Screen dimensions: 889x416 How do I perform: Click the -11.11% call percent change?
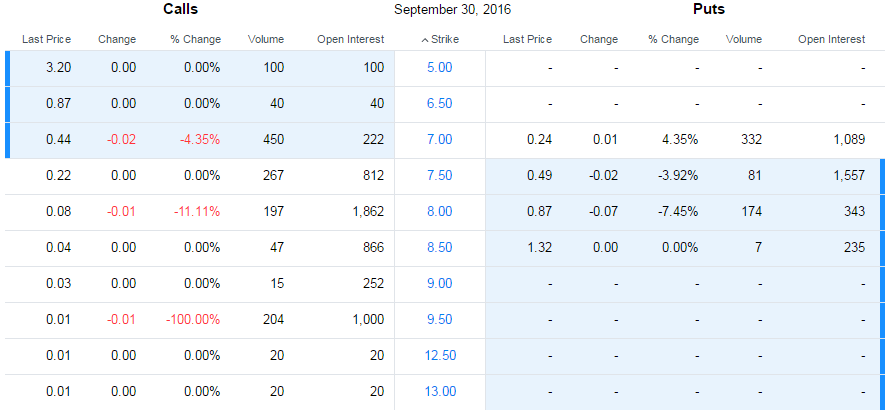pos(197,212)
